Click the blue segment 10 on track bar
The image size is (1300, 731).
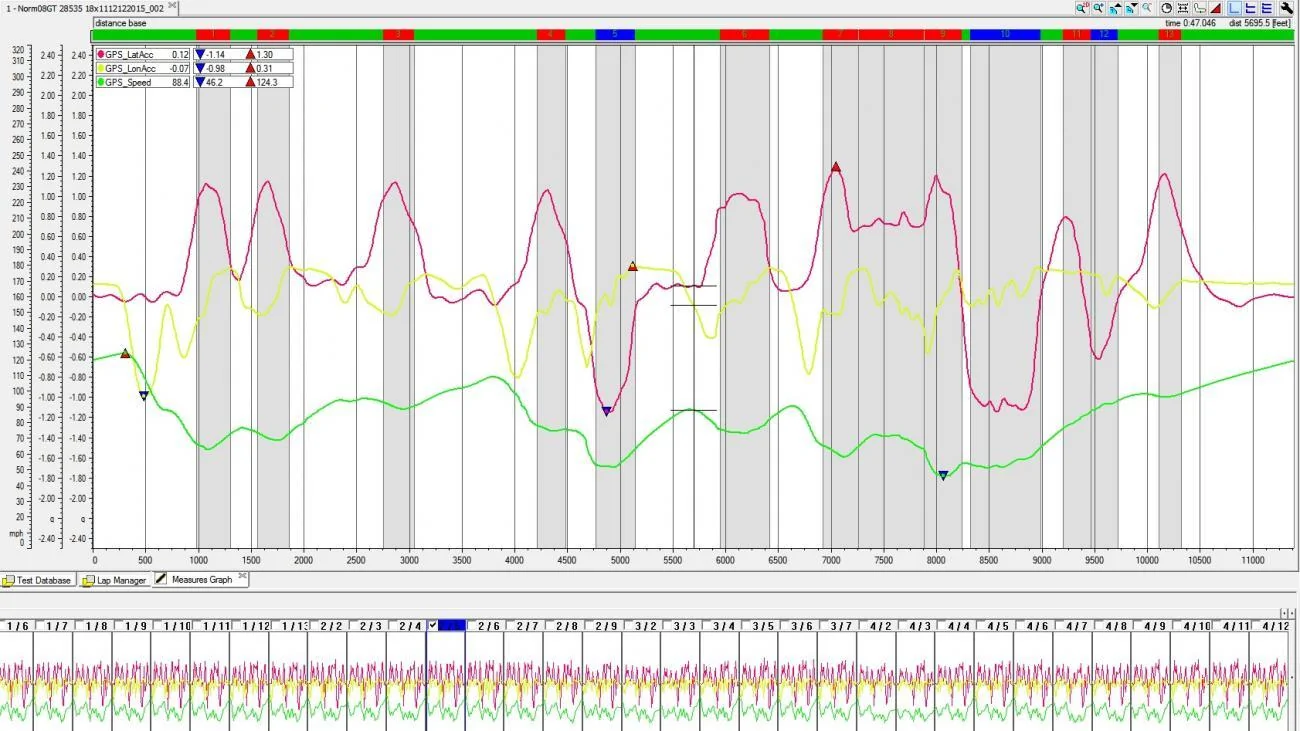(x=1004, y=34)
